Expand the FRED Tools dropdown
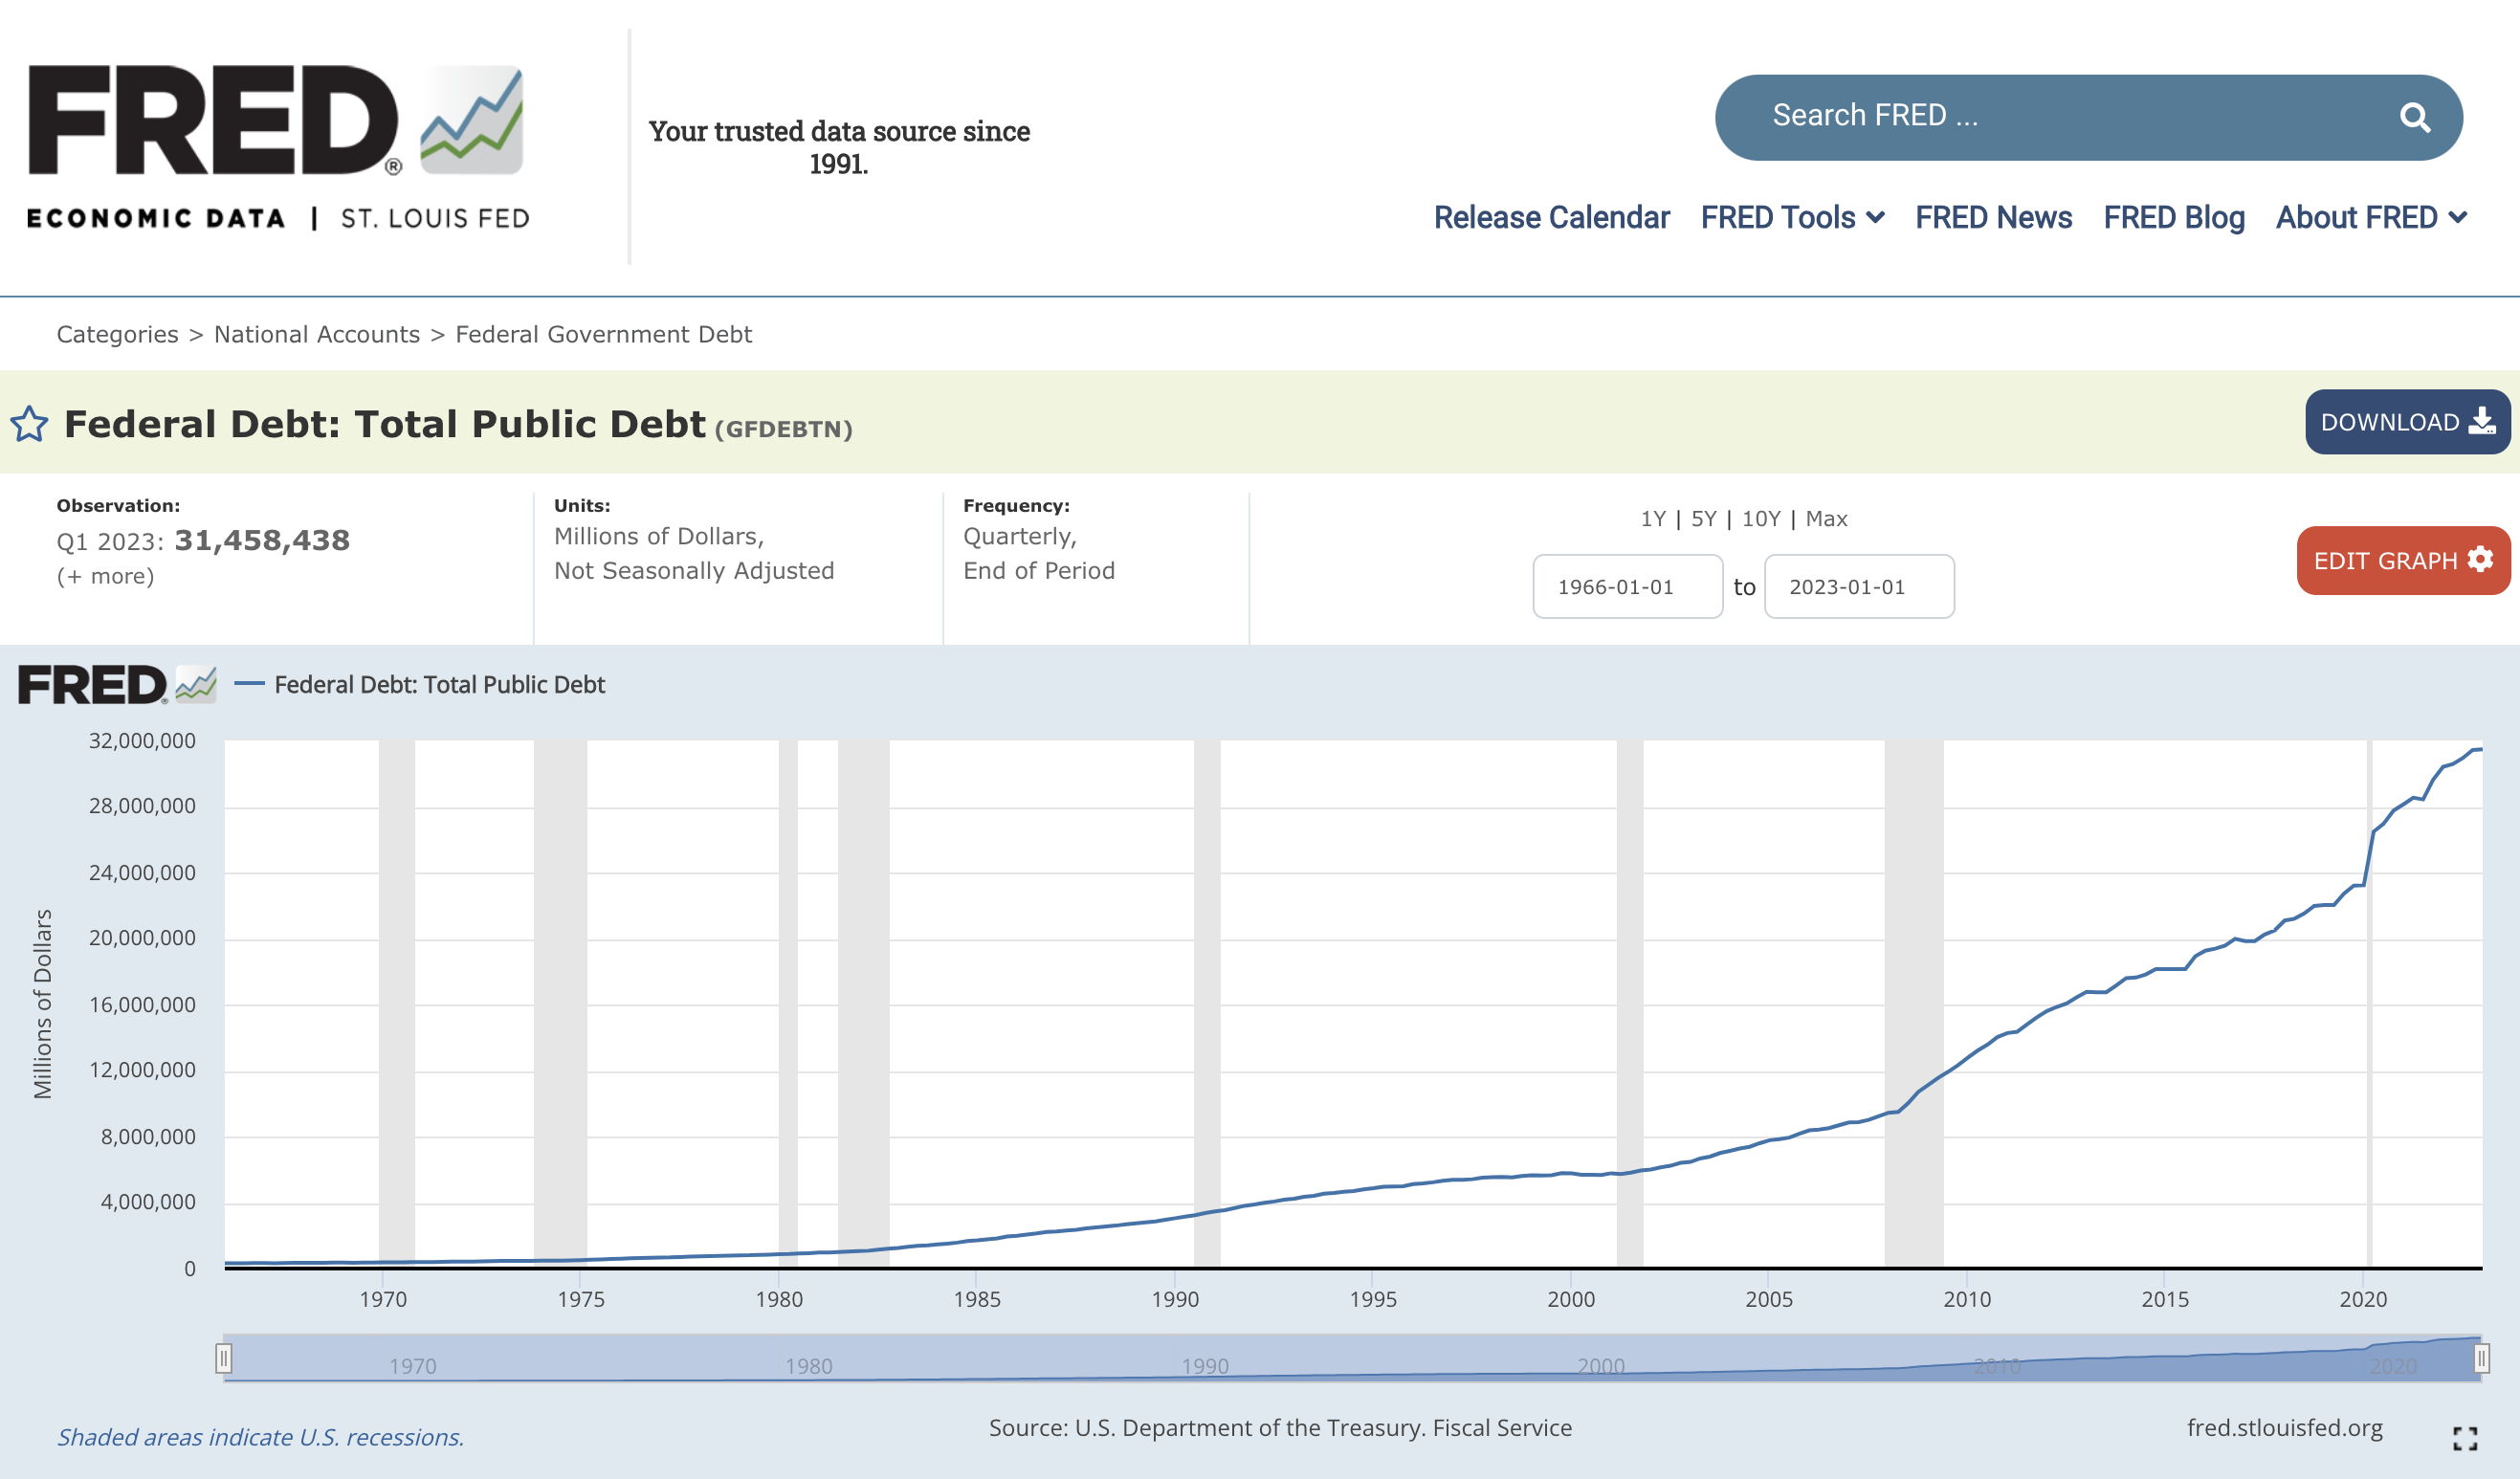 (1791, 217)
